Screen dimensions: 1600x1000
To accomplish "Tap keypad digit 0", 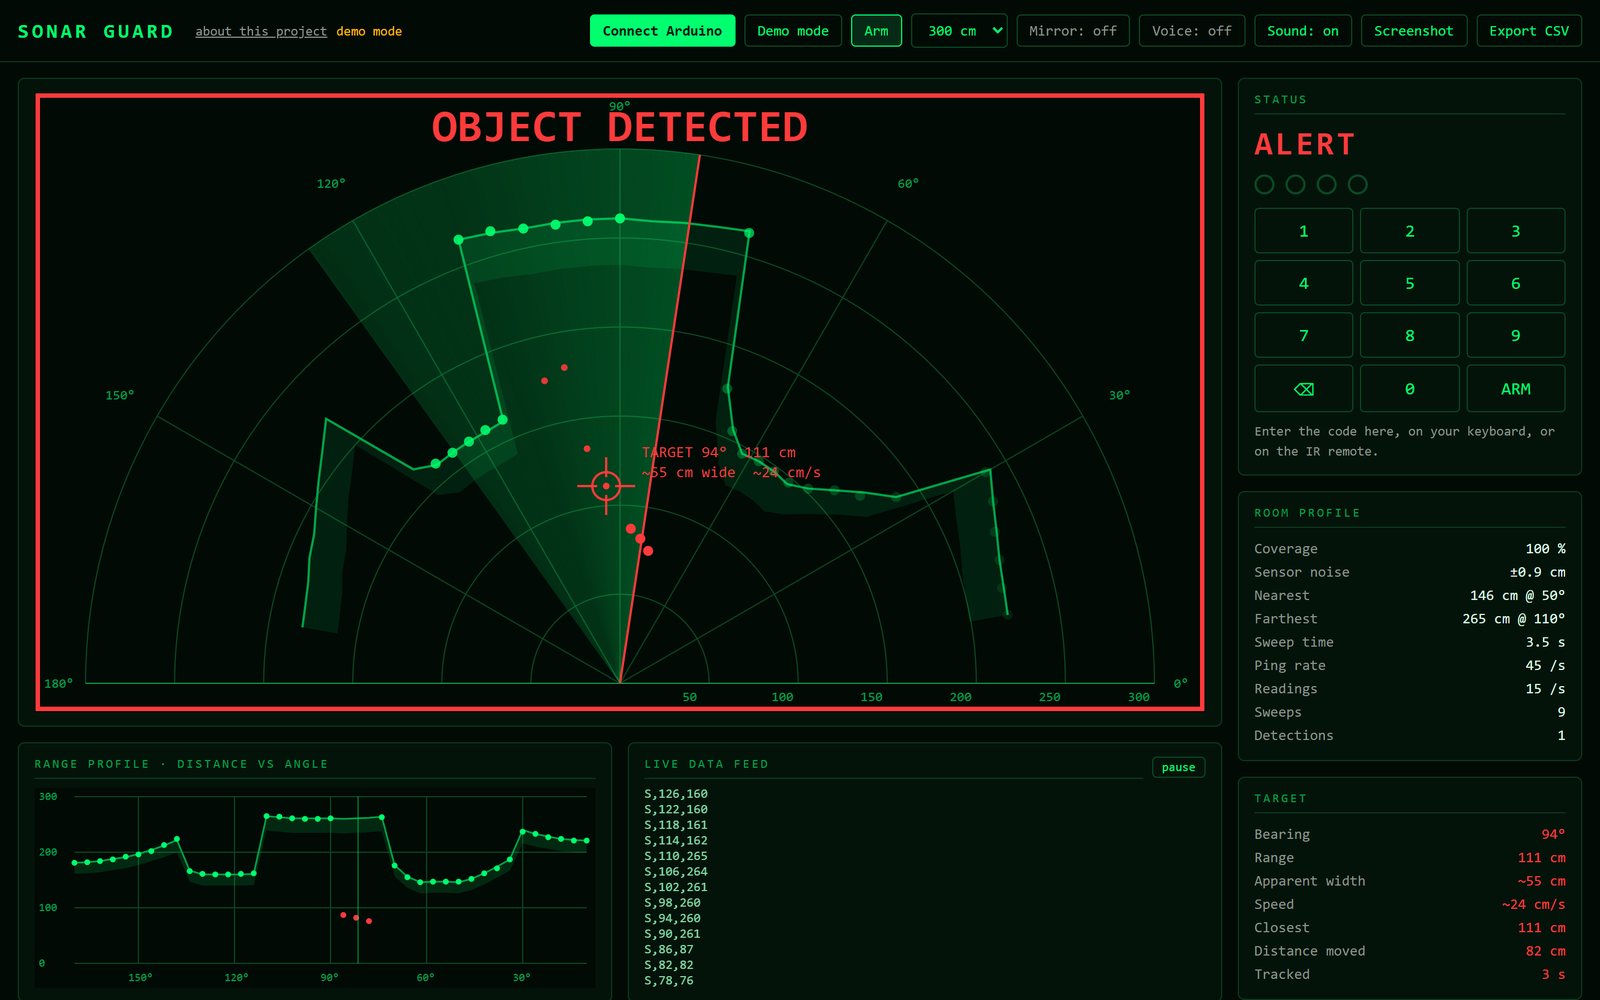I will [1410, 389].
